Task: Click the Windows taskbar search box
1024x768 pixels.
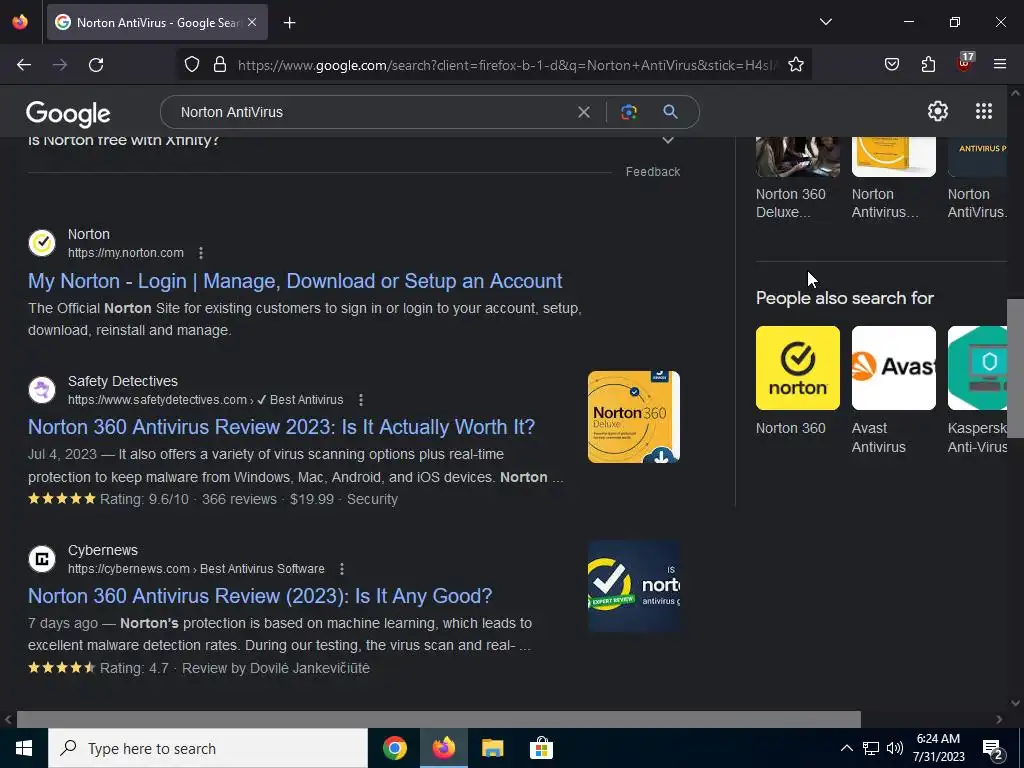Action: (x=208, y=748)
